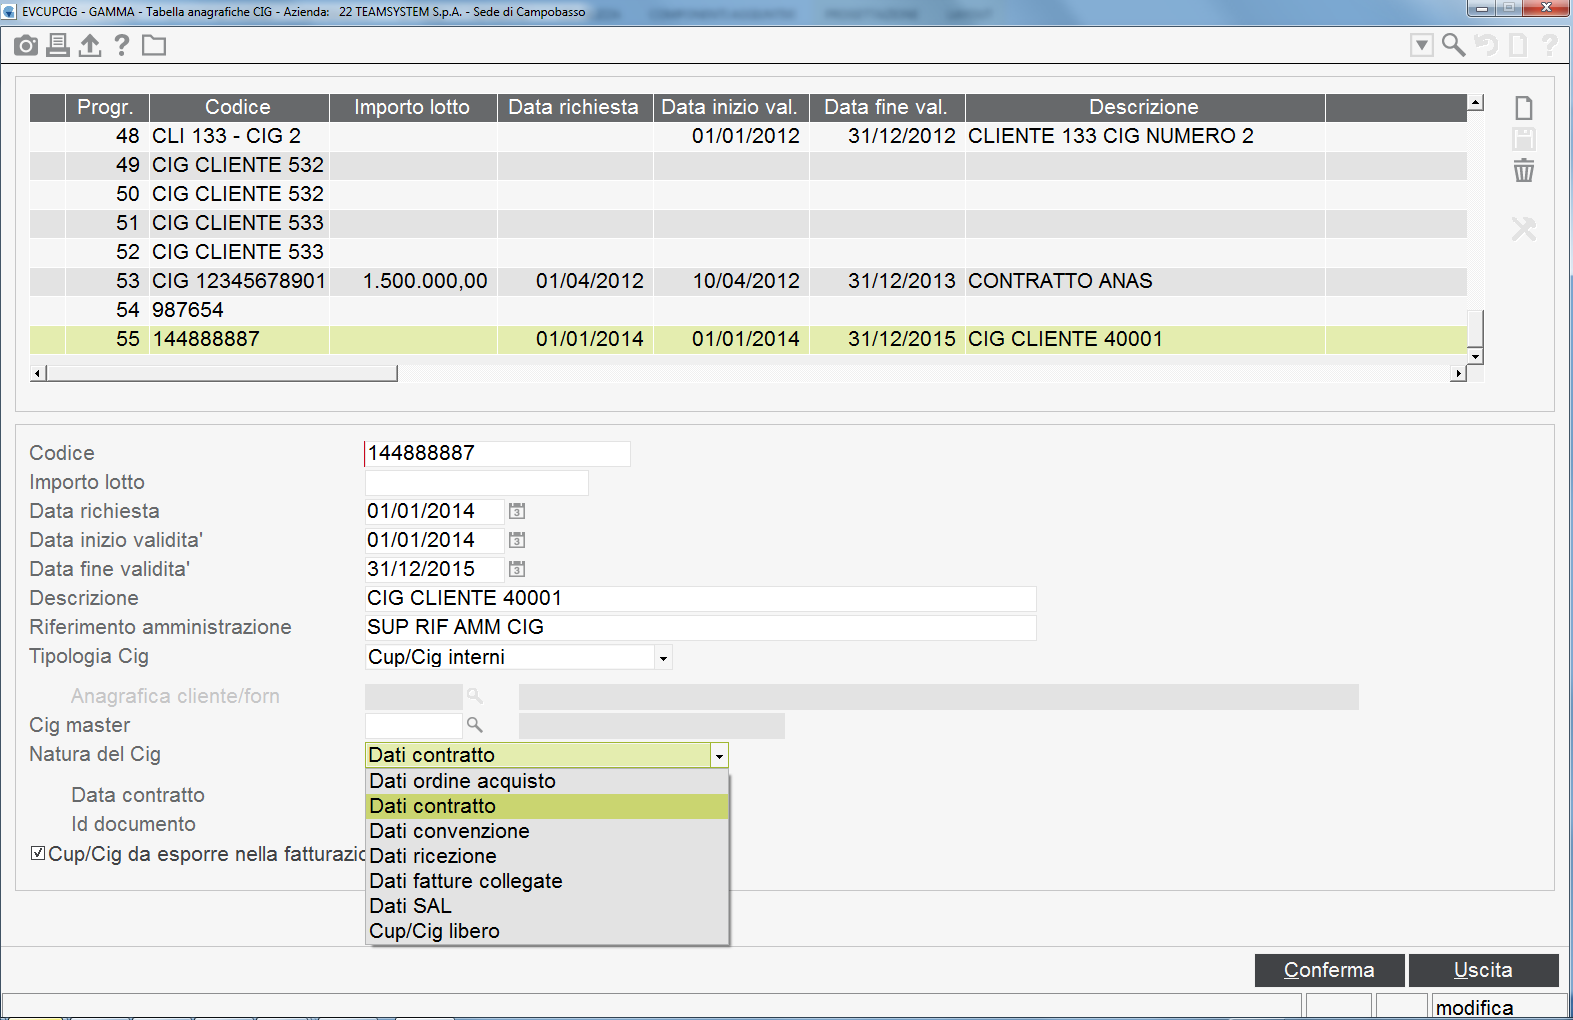The width and height of the screenshot is (1573, 1020).
Task: Select row 53 CIG 12345678901
Action: click(748, 281)
